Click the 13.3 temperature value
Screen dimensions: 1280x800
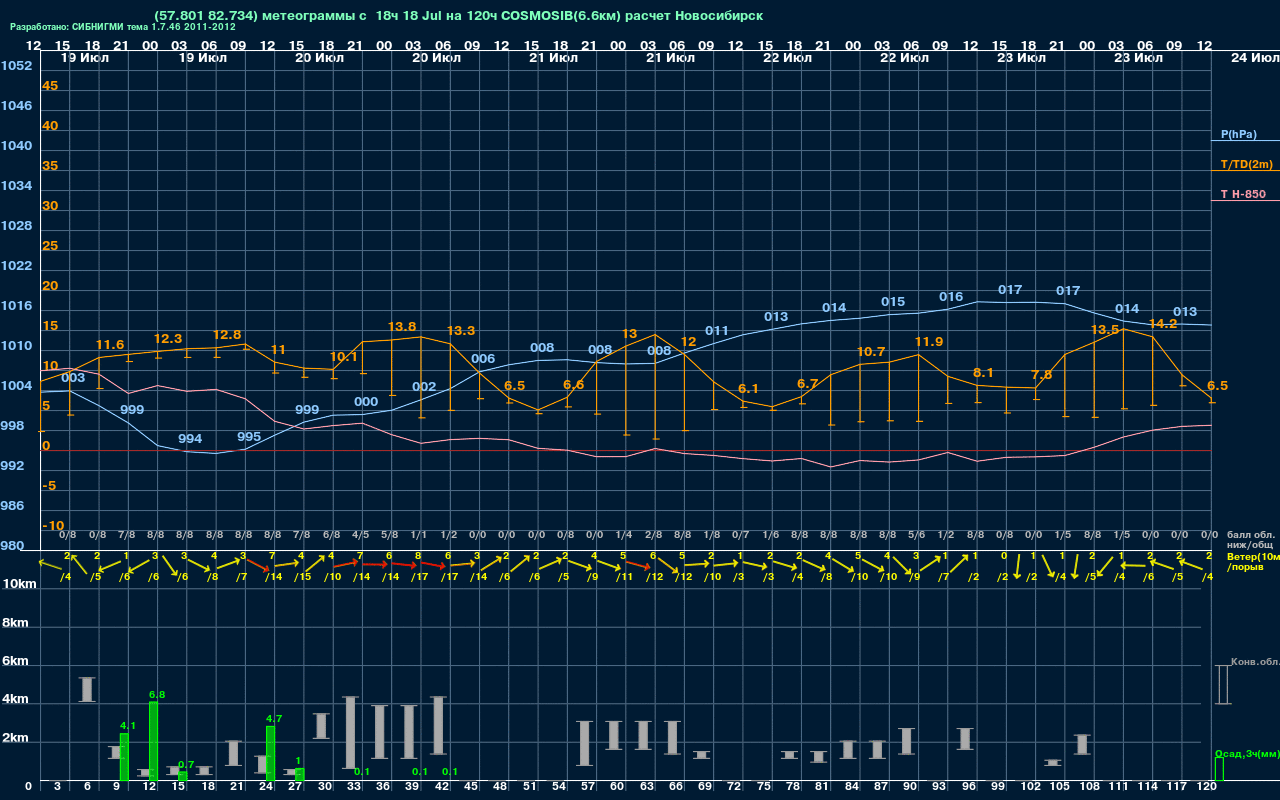click(461, 331)
